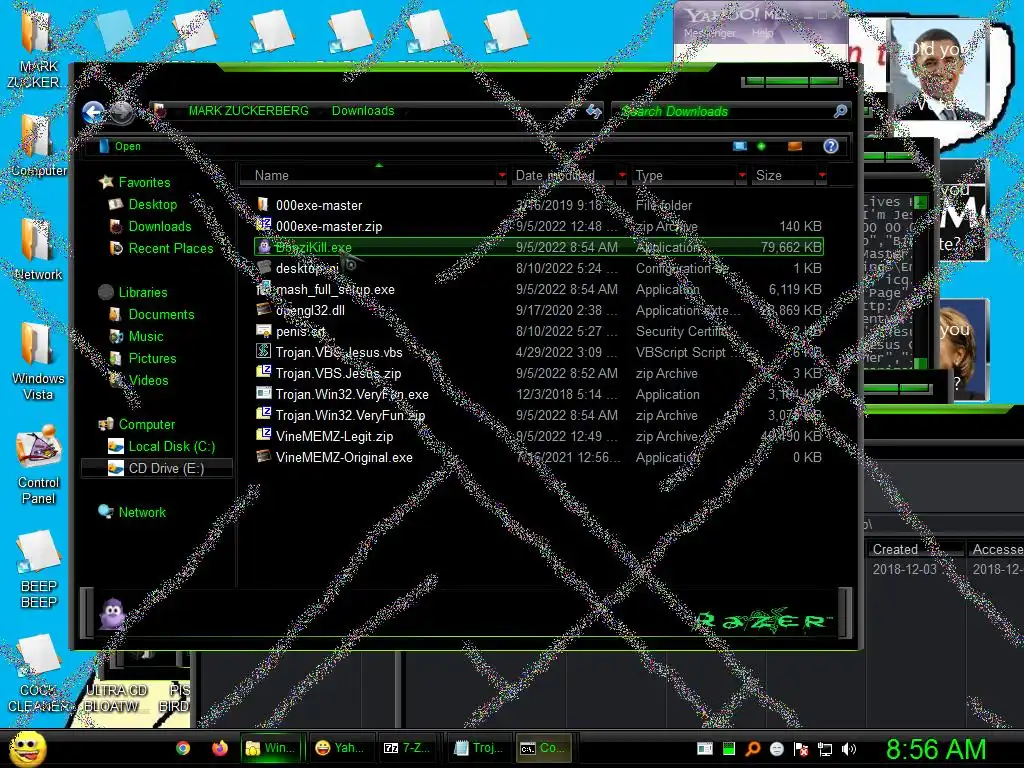Open Music library
Image resolution: width=1024 pixels, height=768 pixels.
tap(146, 336)
